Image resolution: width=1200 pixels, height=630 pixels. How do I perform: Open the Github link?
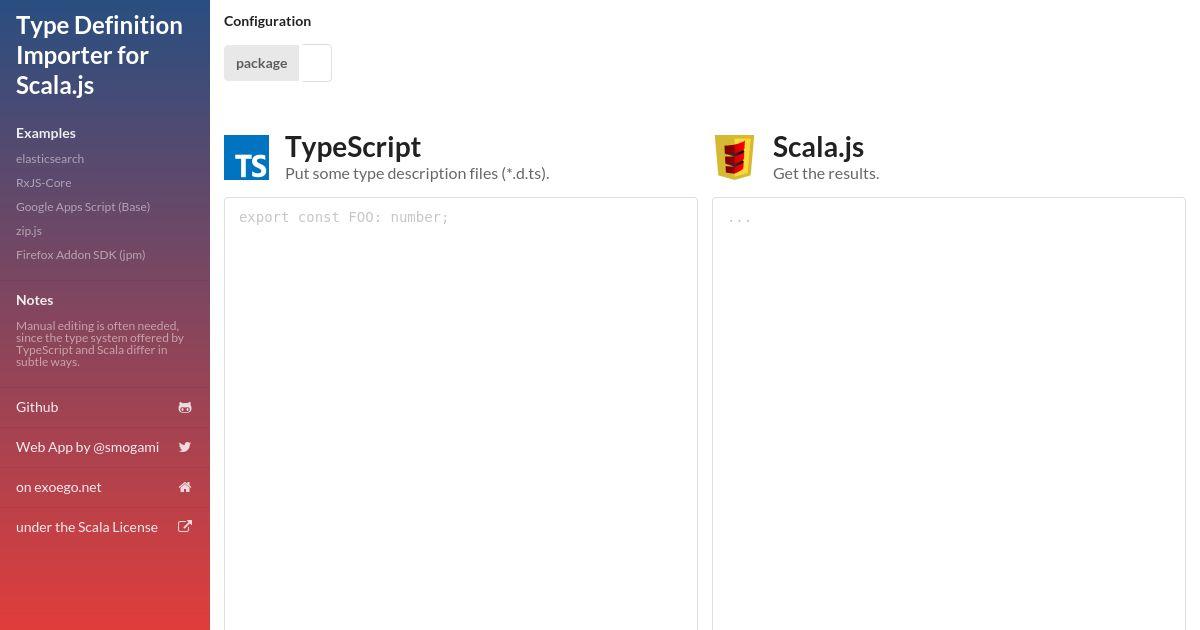(105, 407)
